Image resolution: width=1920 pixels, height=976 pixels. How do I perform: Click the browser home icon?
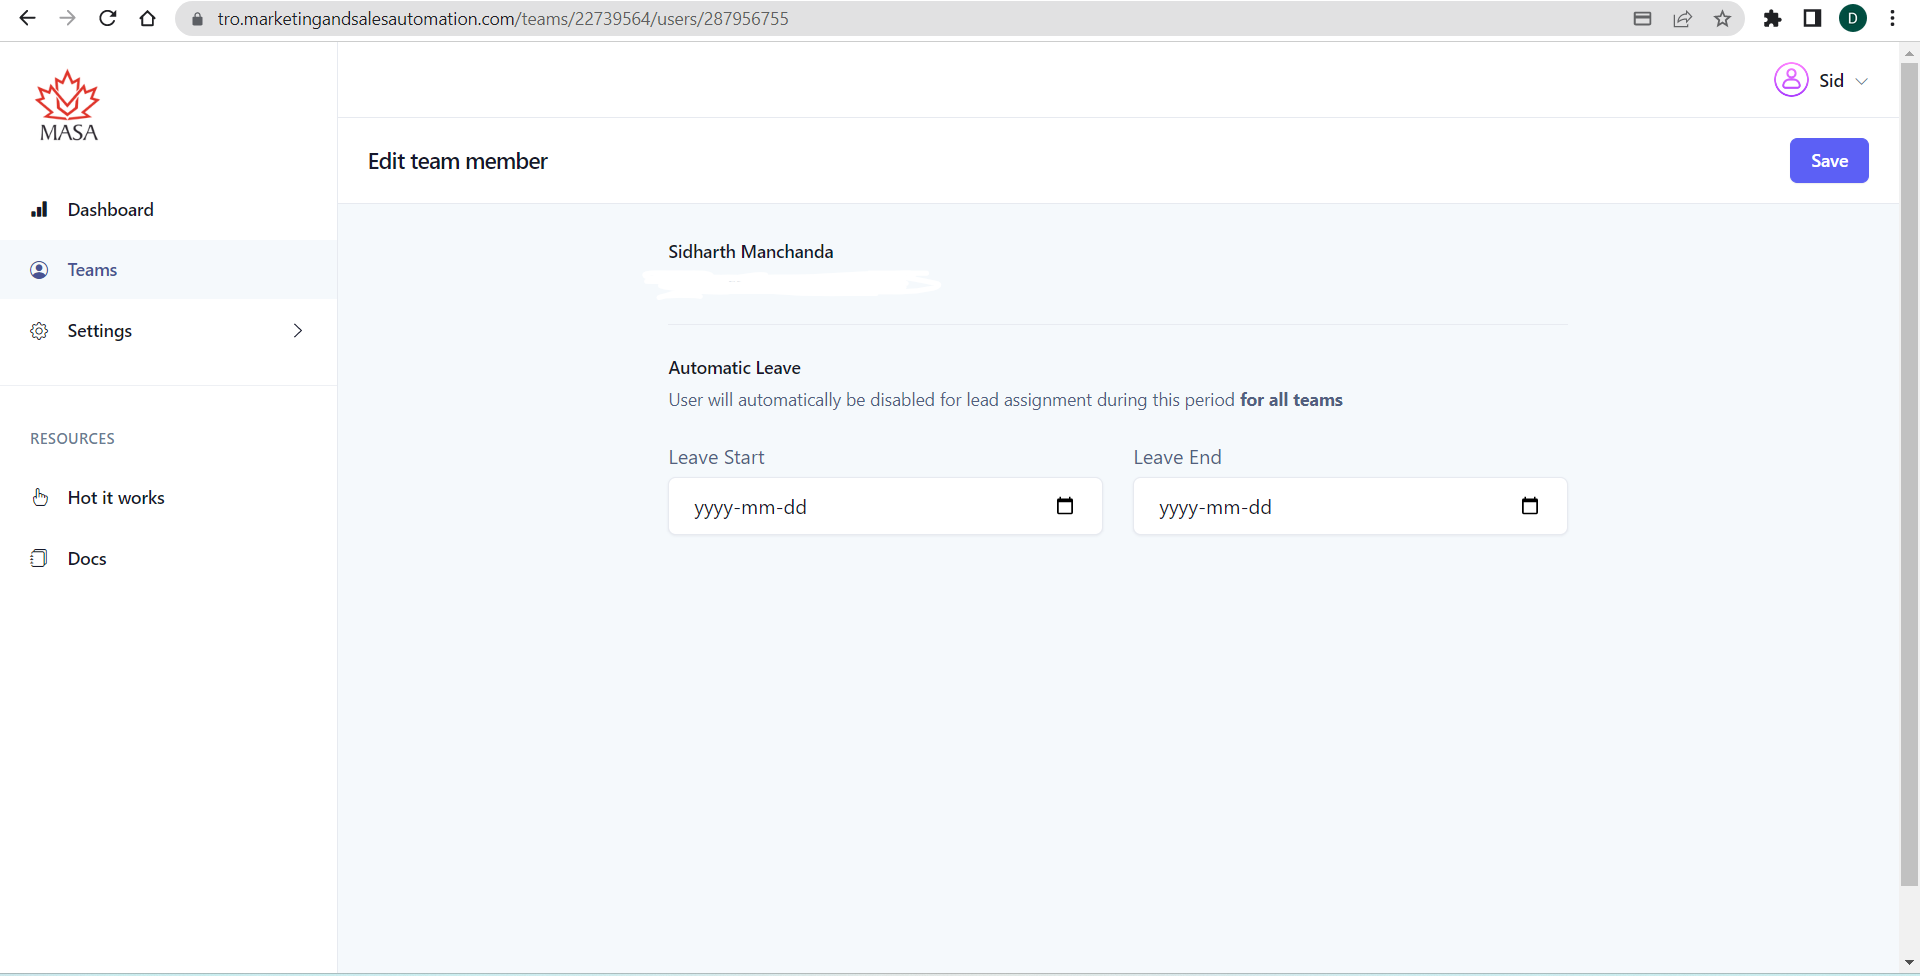(x=148, y=19)
